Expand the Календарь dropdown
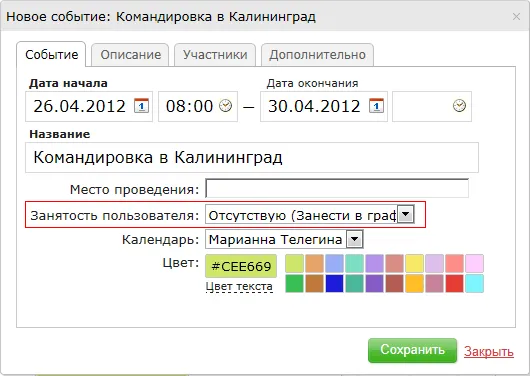This screenshot has width=530, height=376. click(355, 239)
